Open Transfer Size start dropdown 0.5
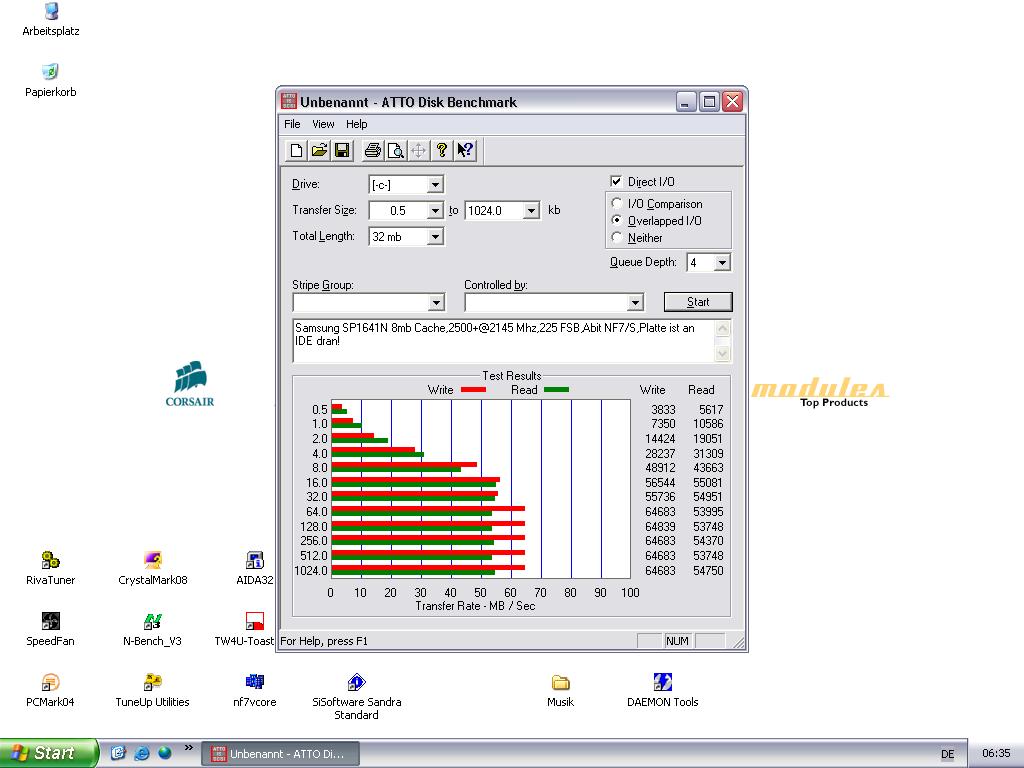Screen dimensions: 1024x768 (x=436, y=211)
